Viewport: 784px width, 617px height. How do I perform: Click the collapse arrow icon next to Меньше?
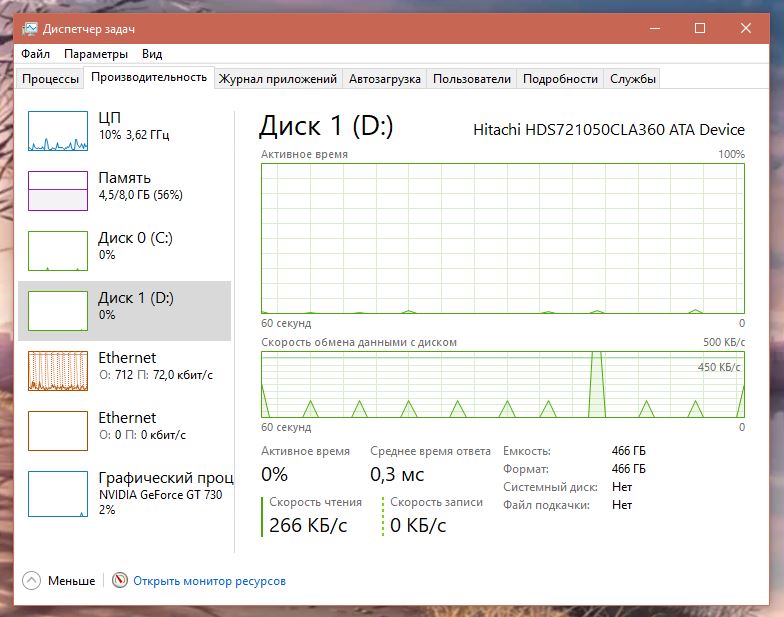click(31, 580)
